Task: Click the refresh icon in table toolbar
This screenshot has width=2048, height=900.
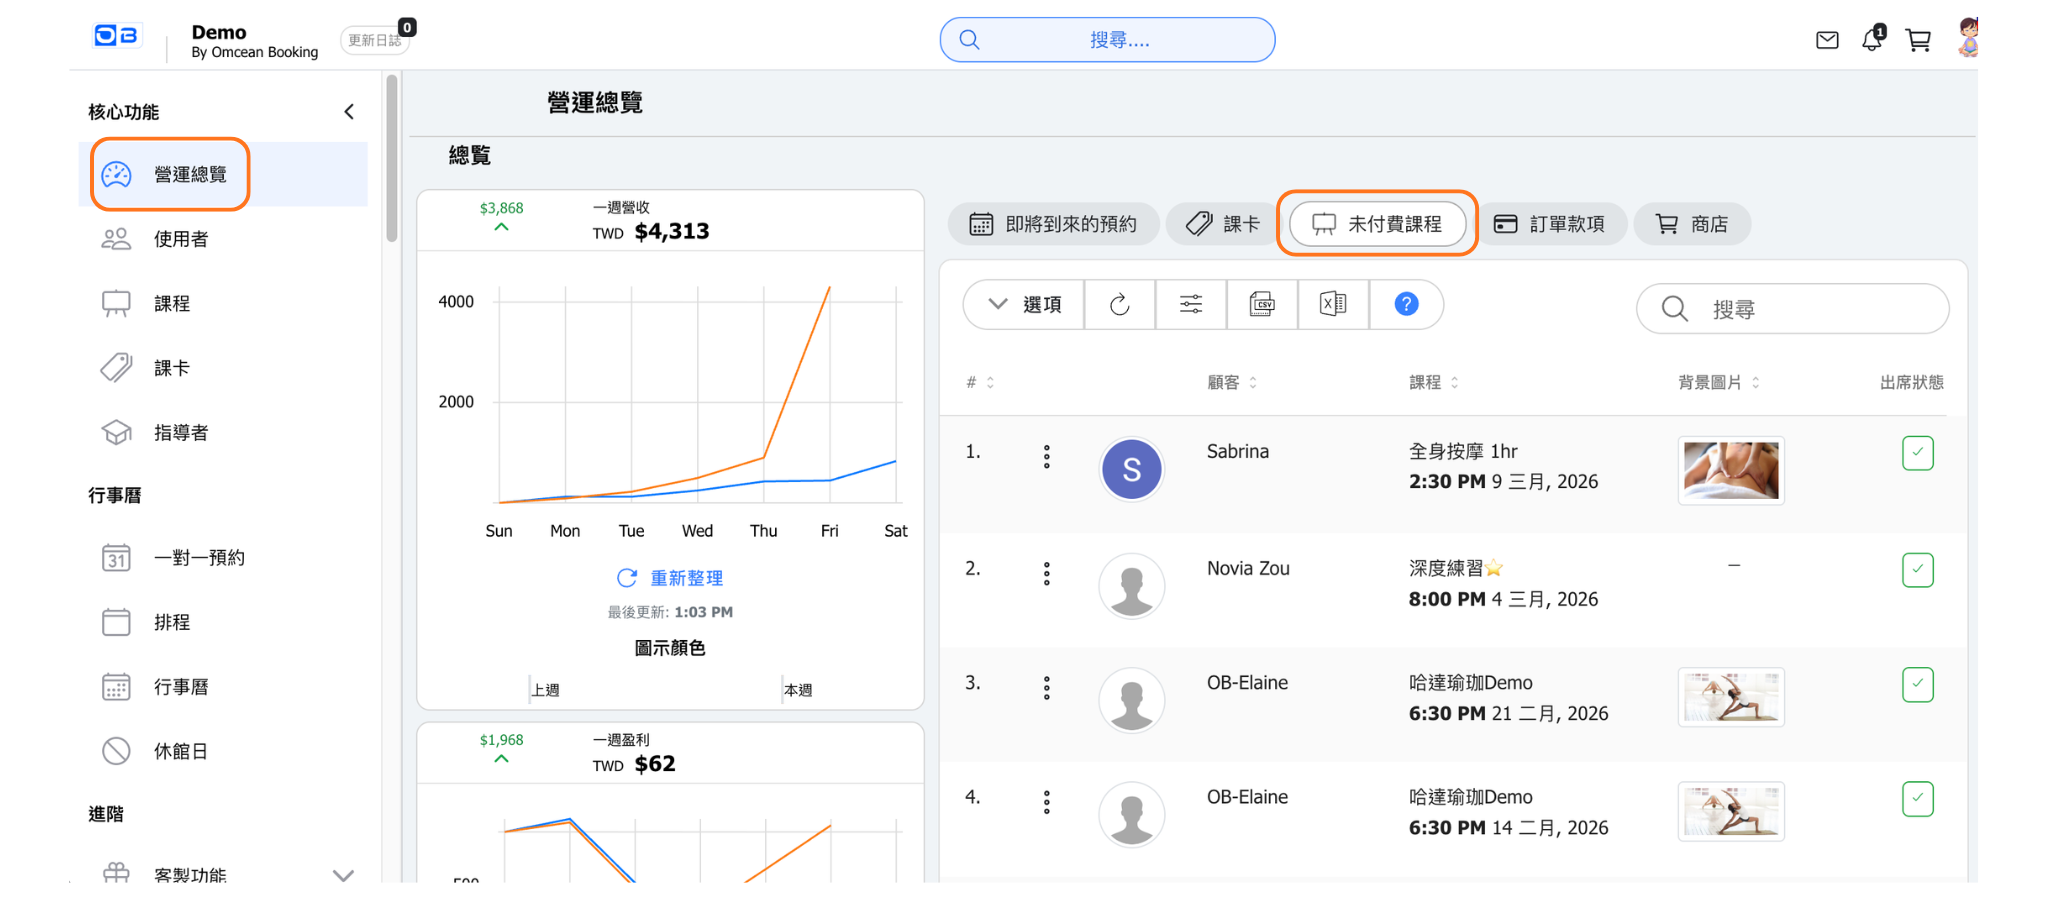Action: (x=1119, y=305)
